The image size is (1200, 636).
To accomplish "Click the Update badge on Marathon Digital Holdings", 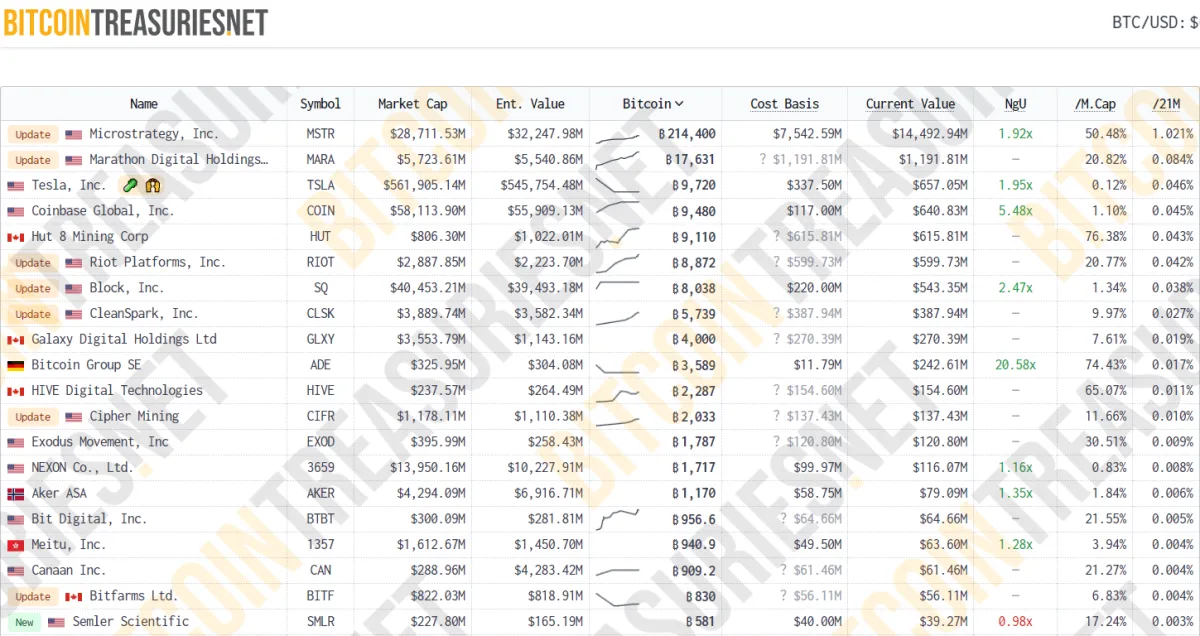I will pyautogui.click(x=33, y=160).
